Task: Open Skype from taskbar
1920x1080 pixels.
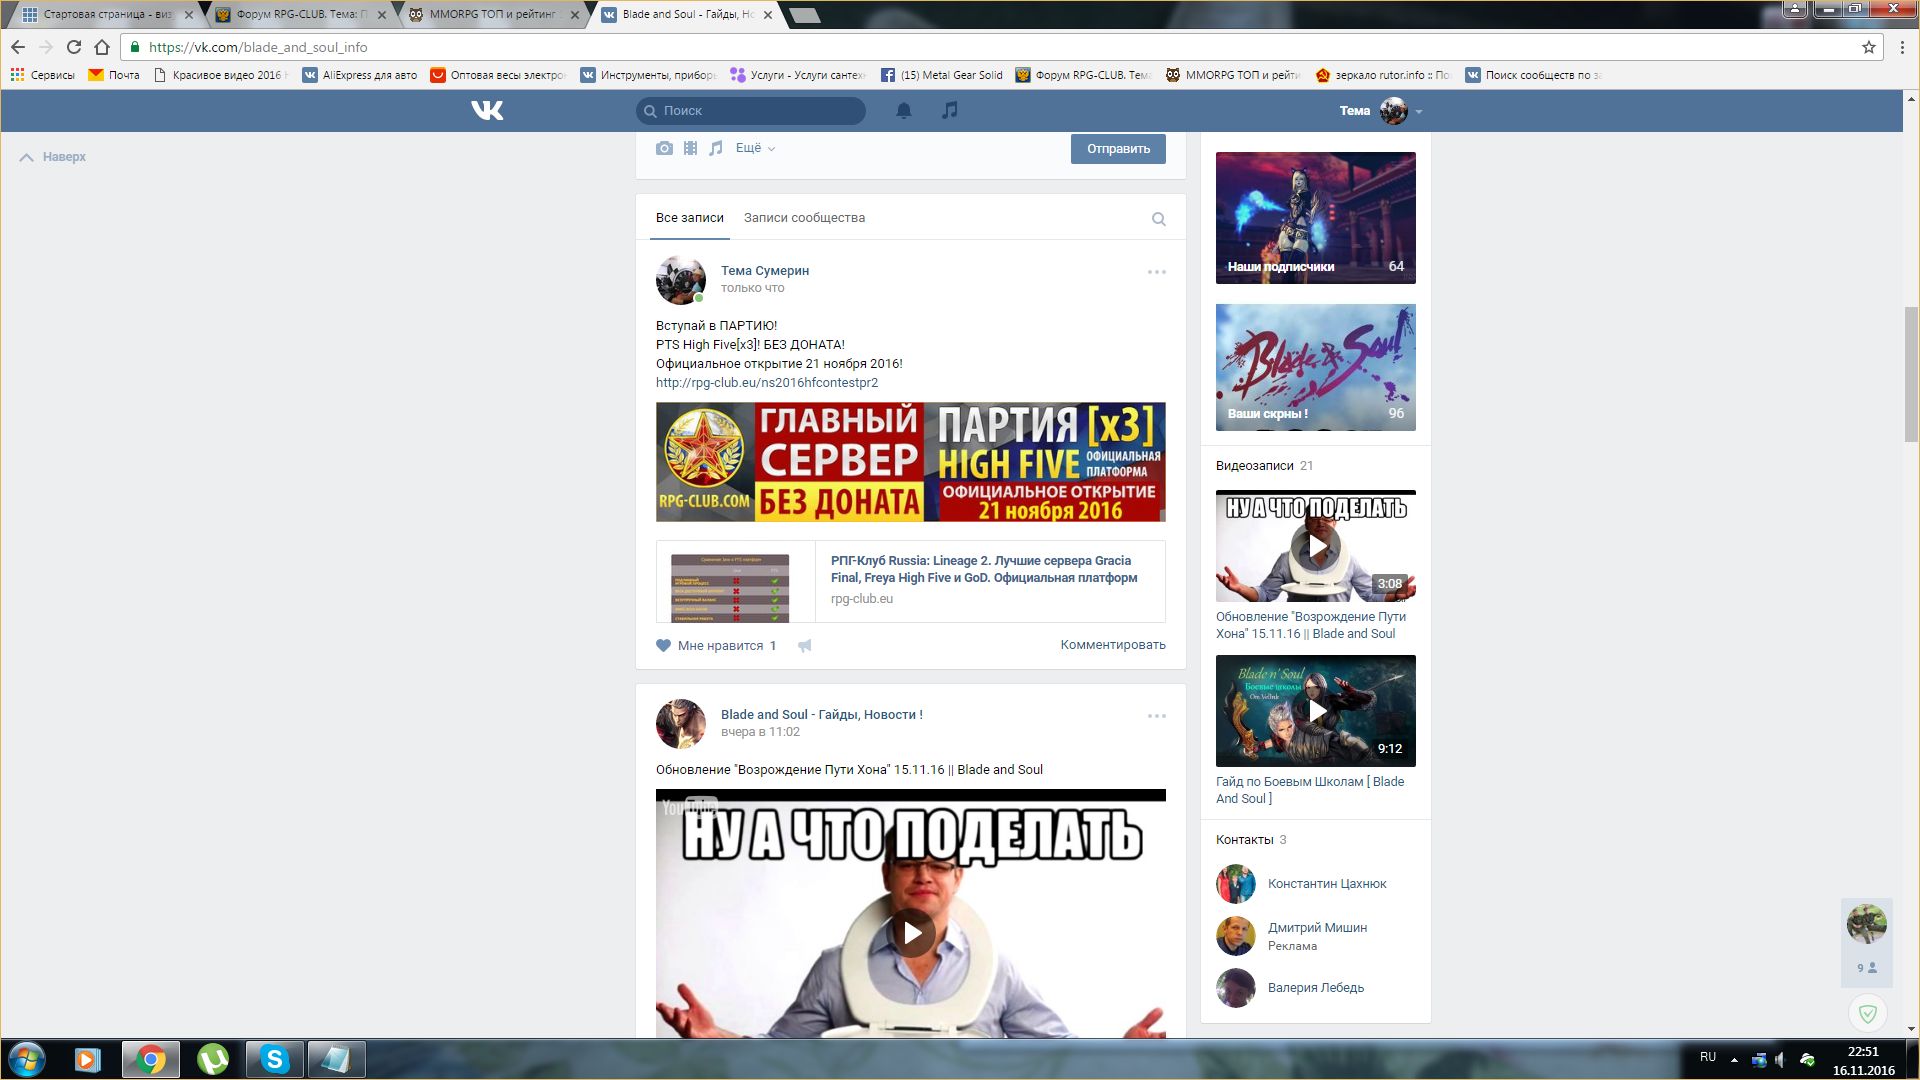Action: [x=274, y=1059]
